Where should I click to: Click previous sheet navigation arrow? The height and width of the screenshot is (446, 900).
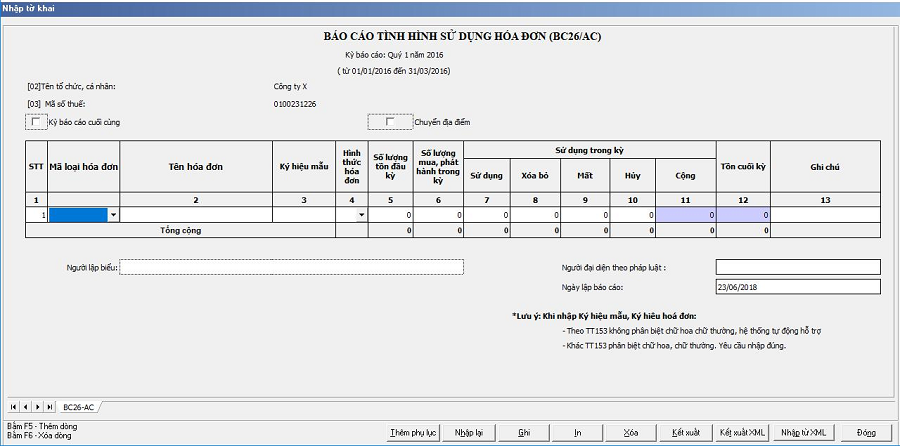tap(25, 407)
